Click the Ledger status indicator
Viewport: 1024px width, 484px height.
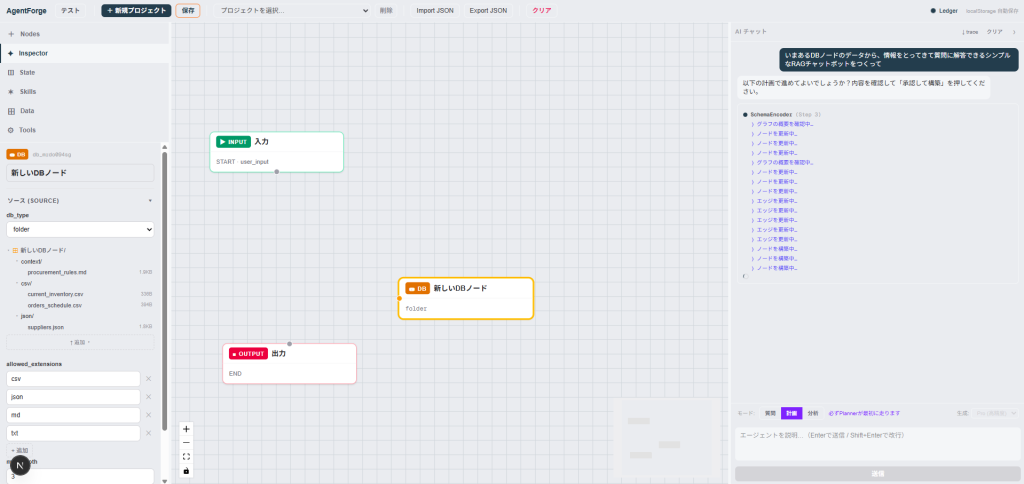pyautogui.click(x=944, y=10)
